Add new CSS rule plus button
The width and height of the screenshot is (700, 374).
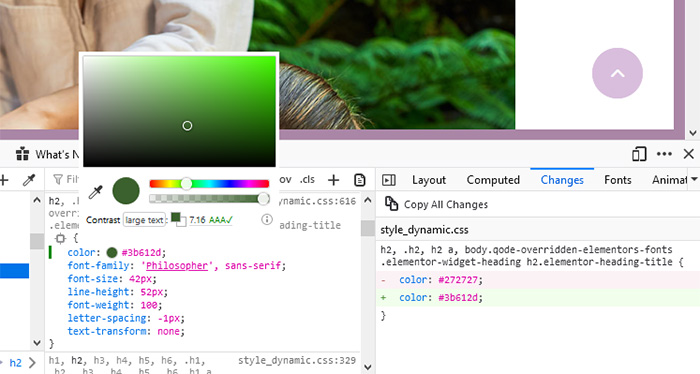333,180
